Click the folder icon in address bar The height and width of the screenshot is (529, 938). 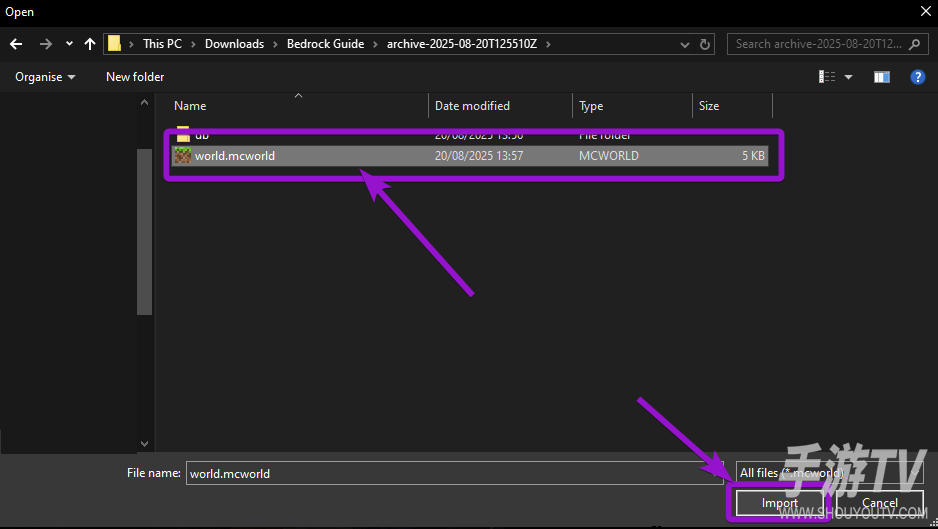114,44
